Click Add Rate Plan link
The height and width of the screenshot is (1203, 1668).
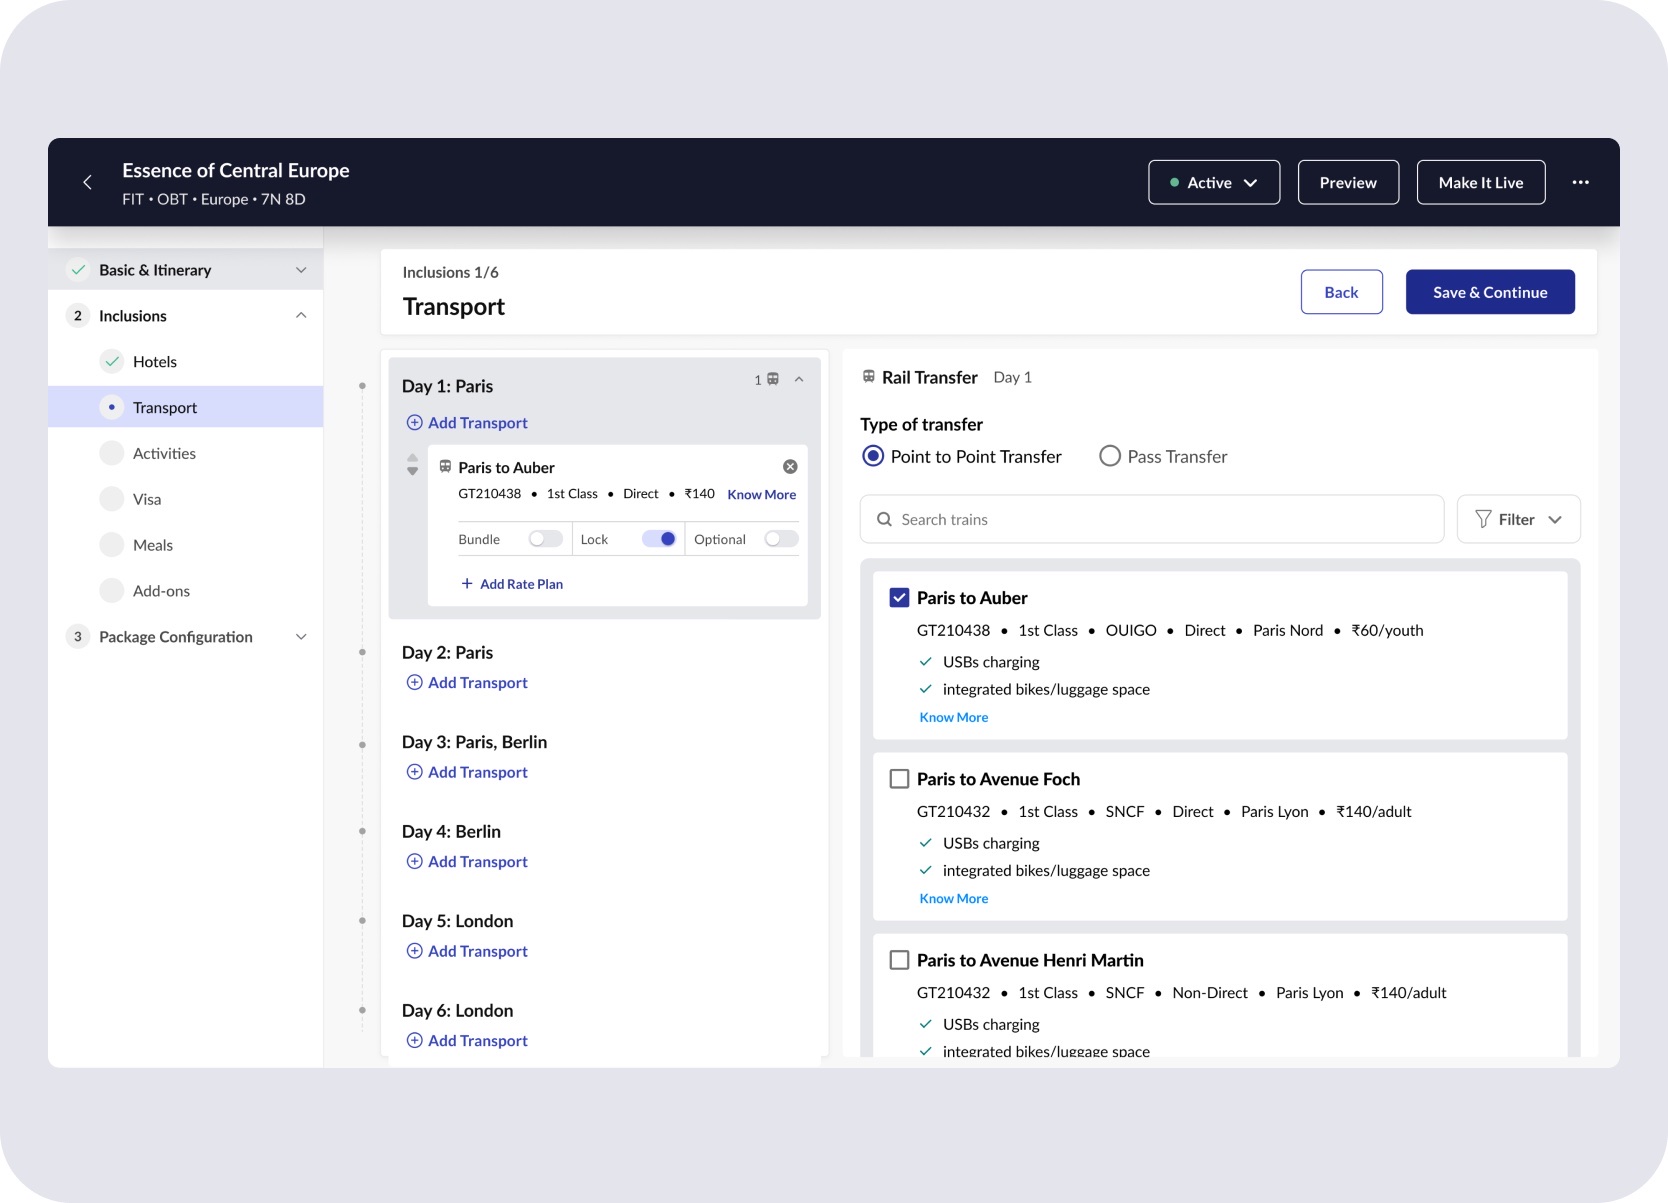[512, 584]
